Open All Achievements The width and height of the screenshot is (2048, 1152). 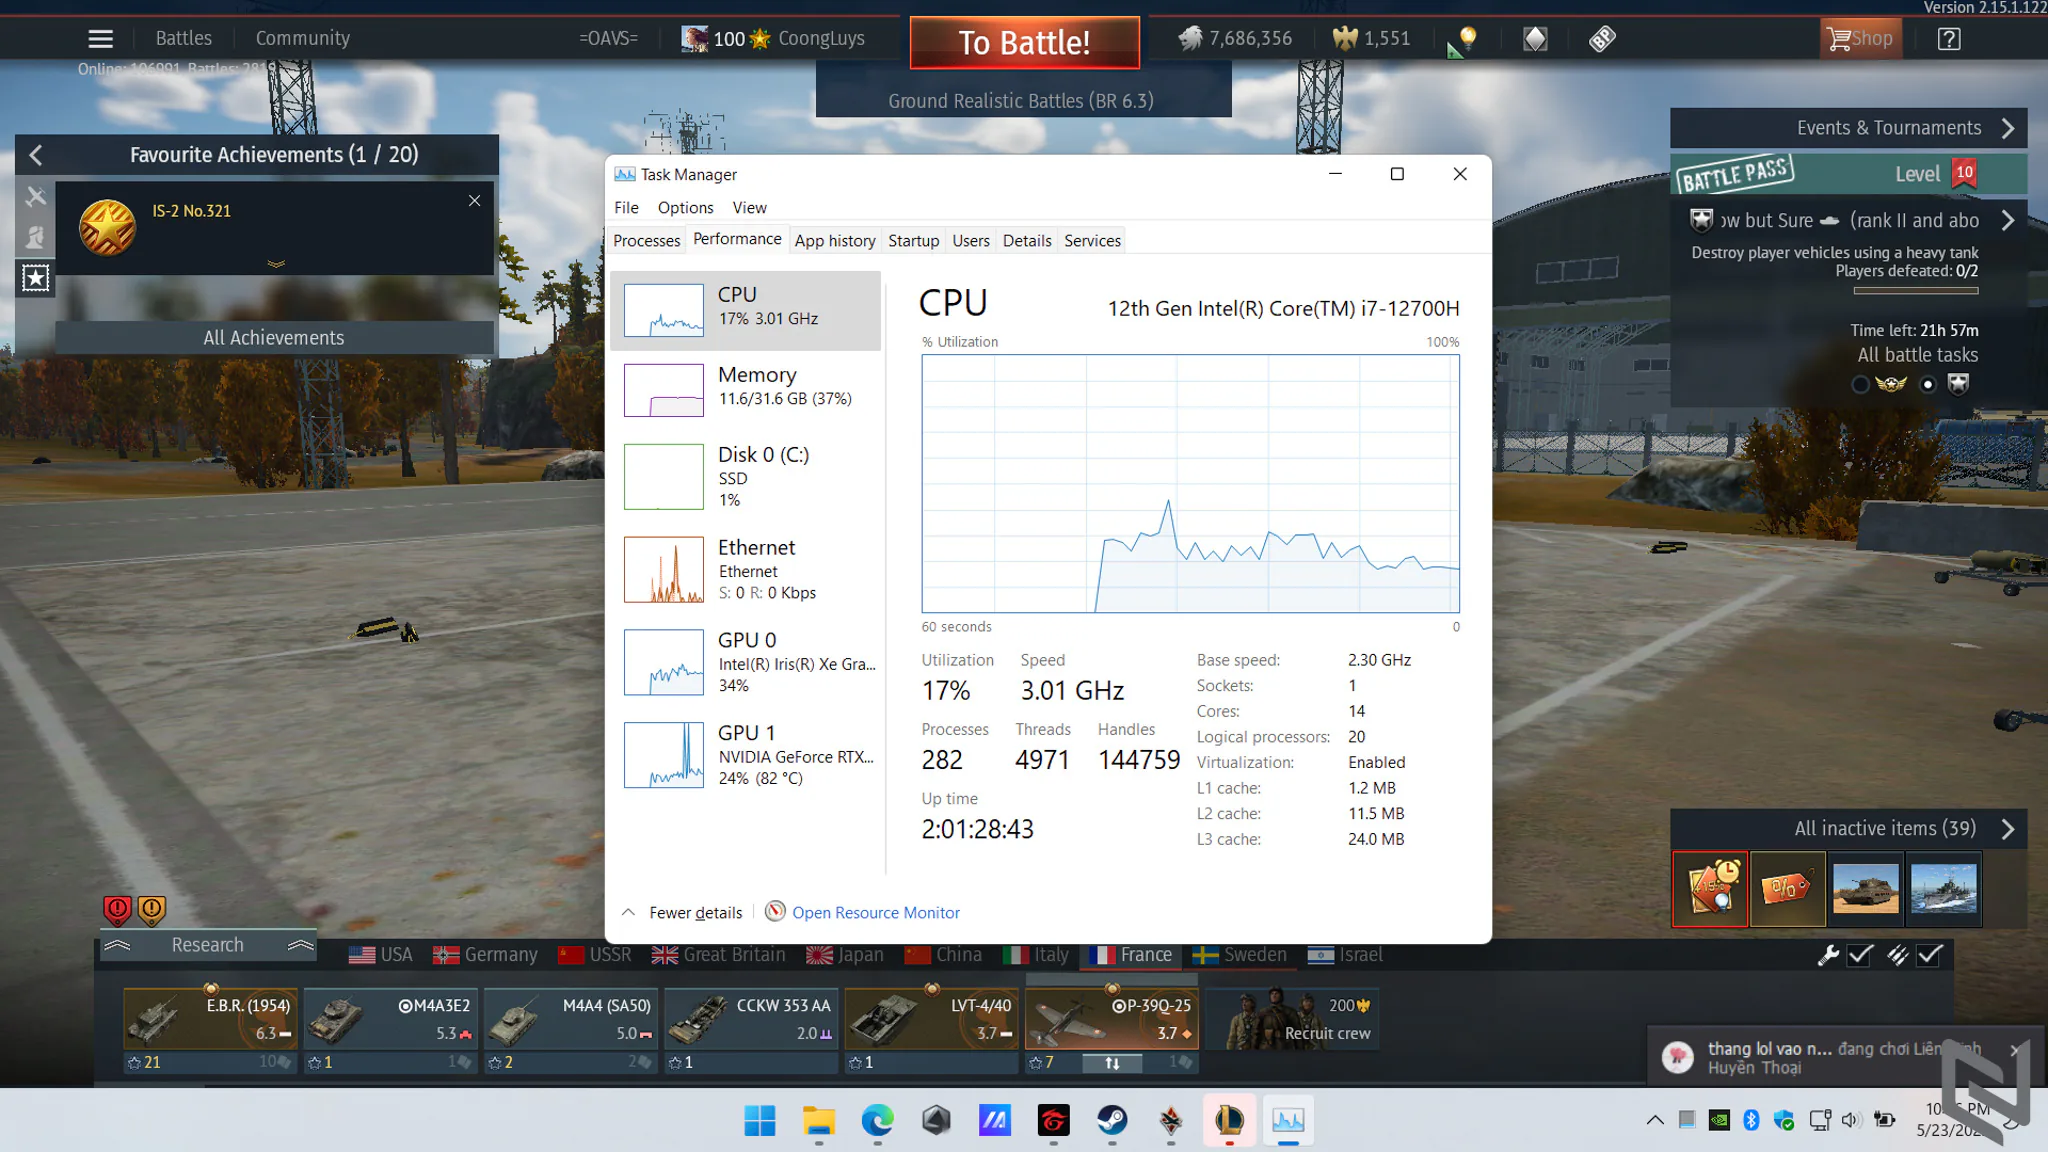(273, 338)
